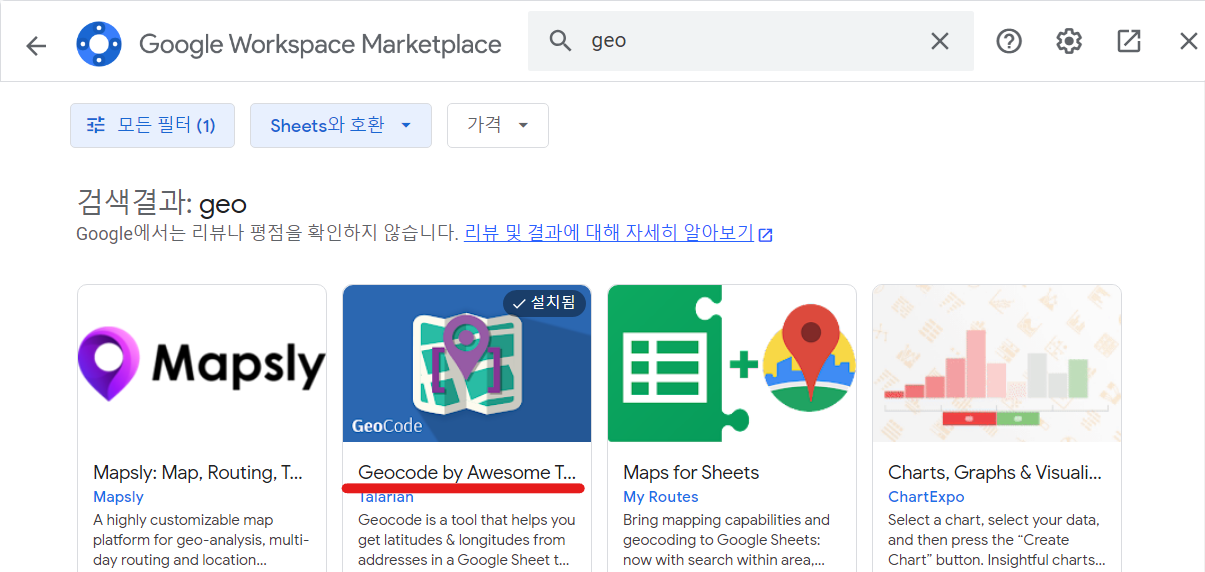Click the '검색결과: geo' heading
The image size is (1205, 572).
[x=162, y=204]
